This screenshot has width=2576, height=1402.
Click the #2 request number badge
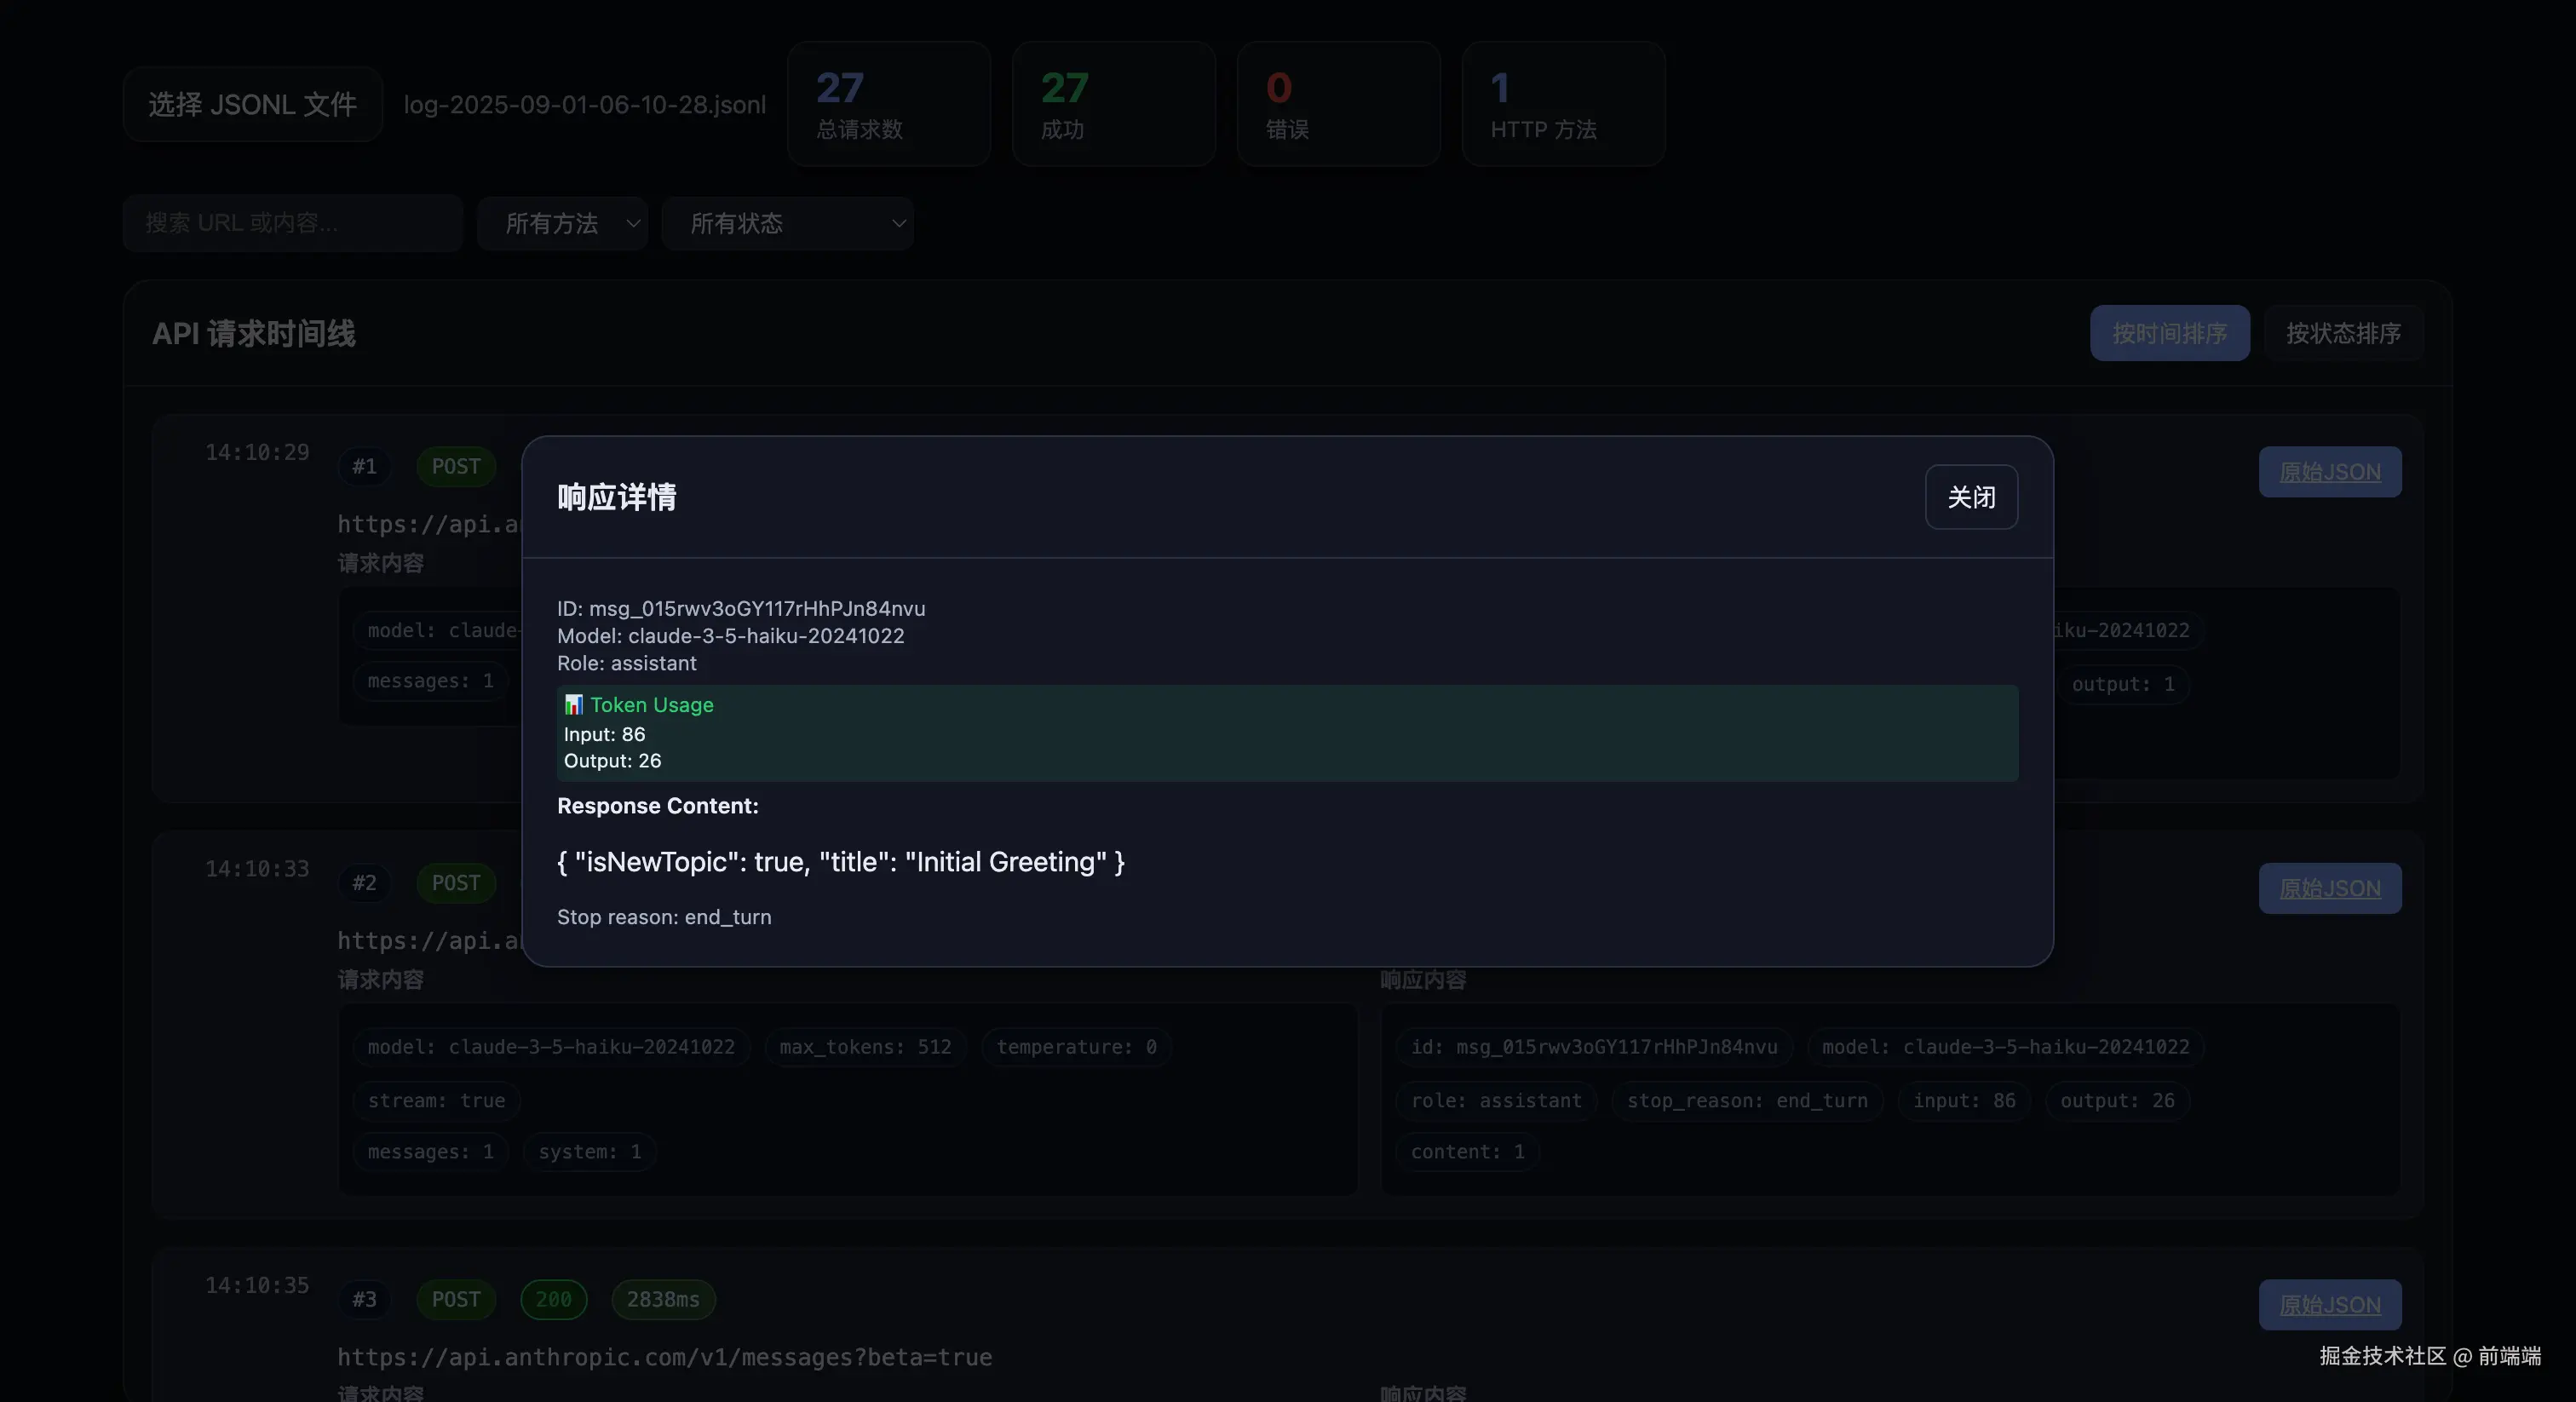click(x=364, y=883)
